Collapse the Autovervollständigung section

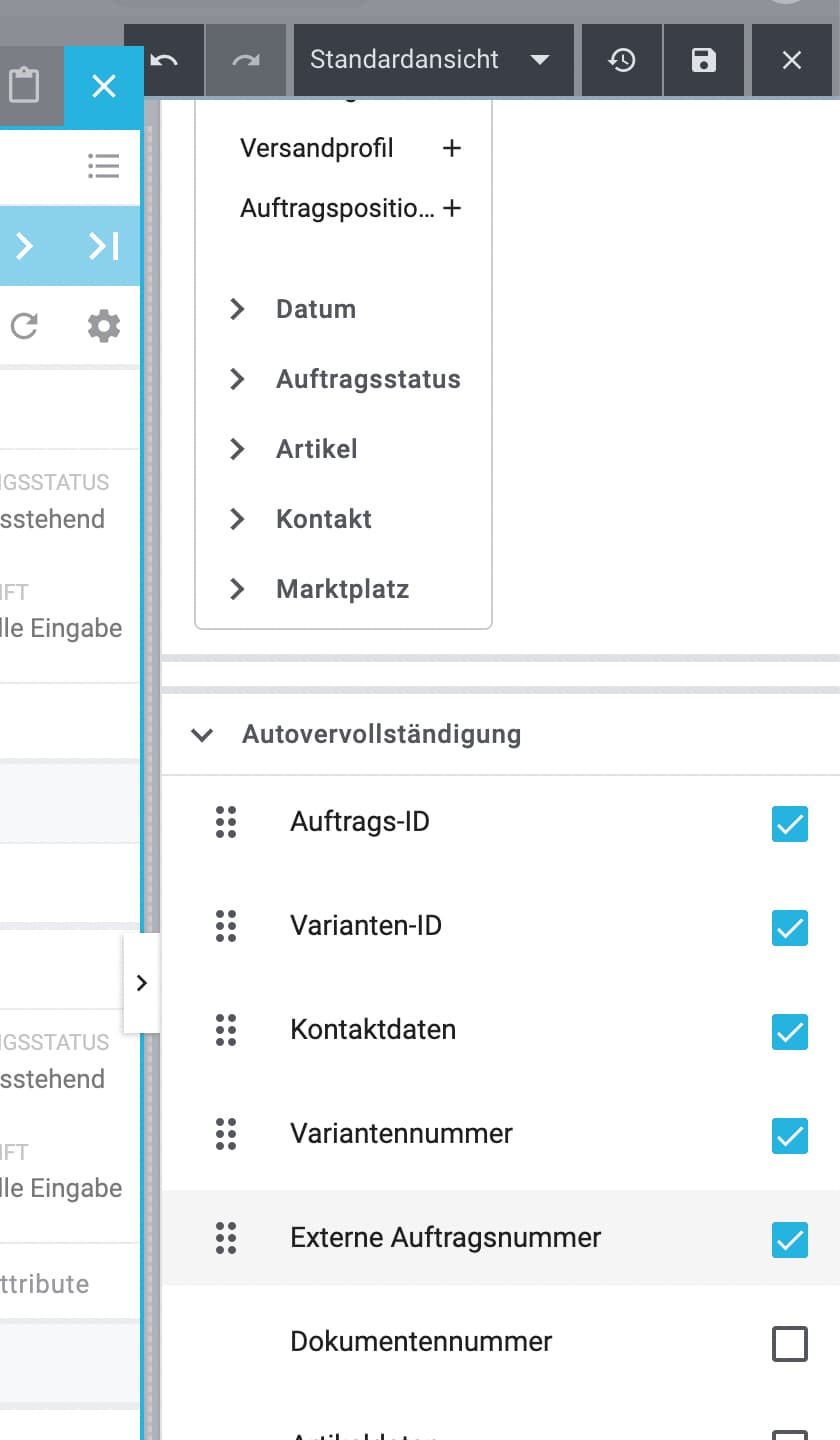pyautogui.click(x=202, y=735)
